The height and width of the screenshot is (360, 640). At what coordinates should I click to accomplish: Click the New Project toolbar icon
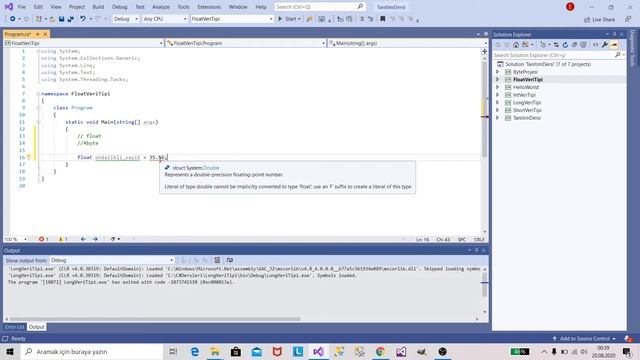(39, 19)
